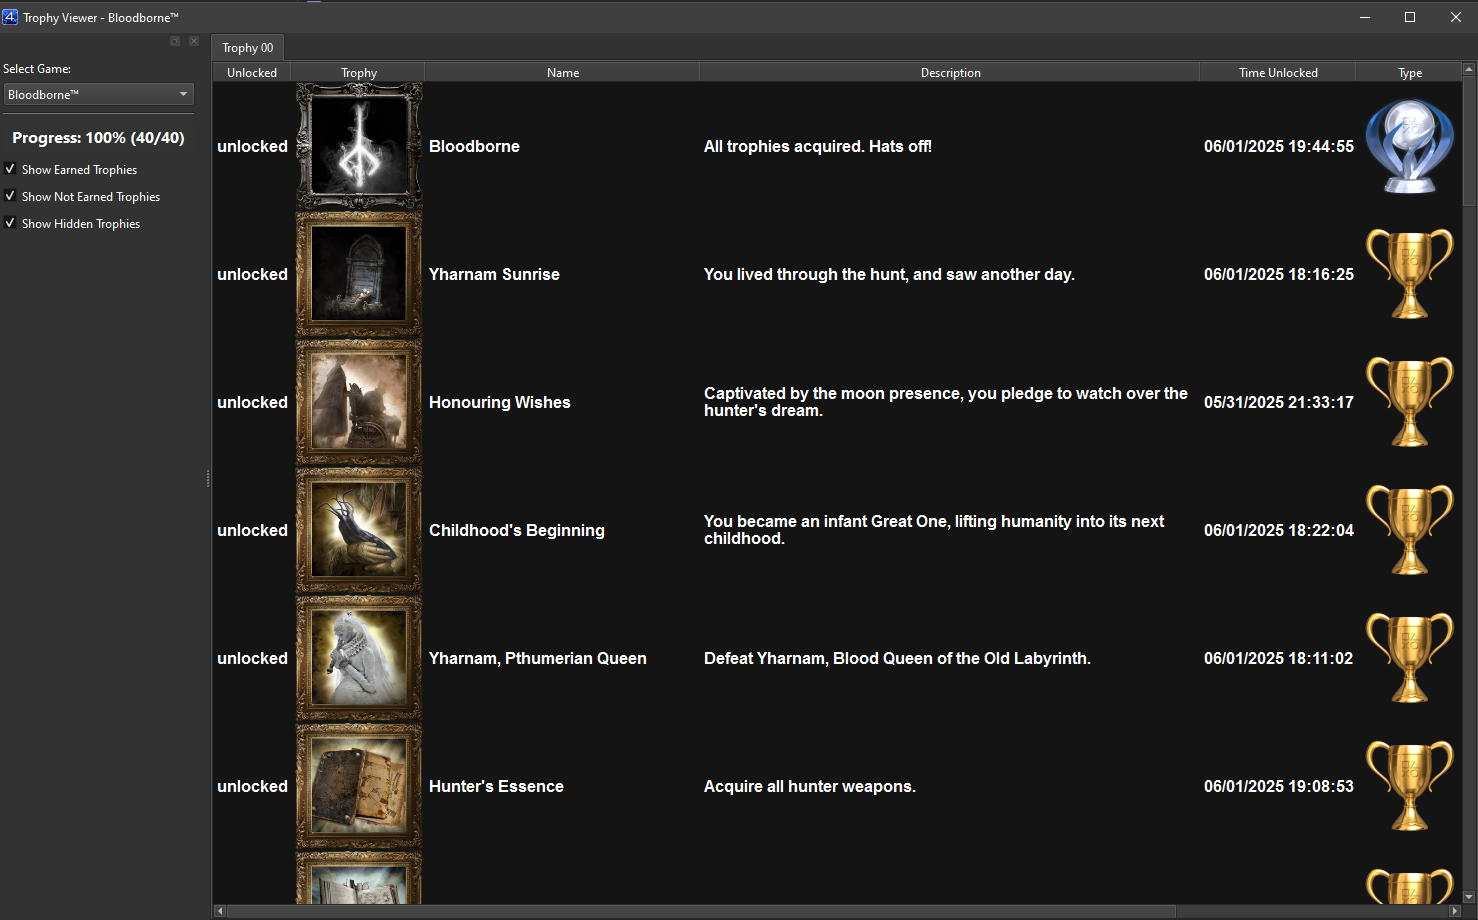This screenshot has height=920, width=1478.
Task: Select the Trophy 00 tab
Action: [248, 47]
